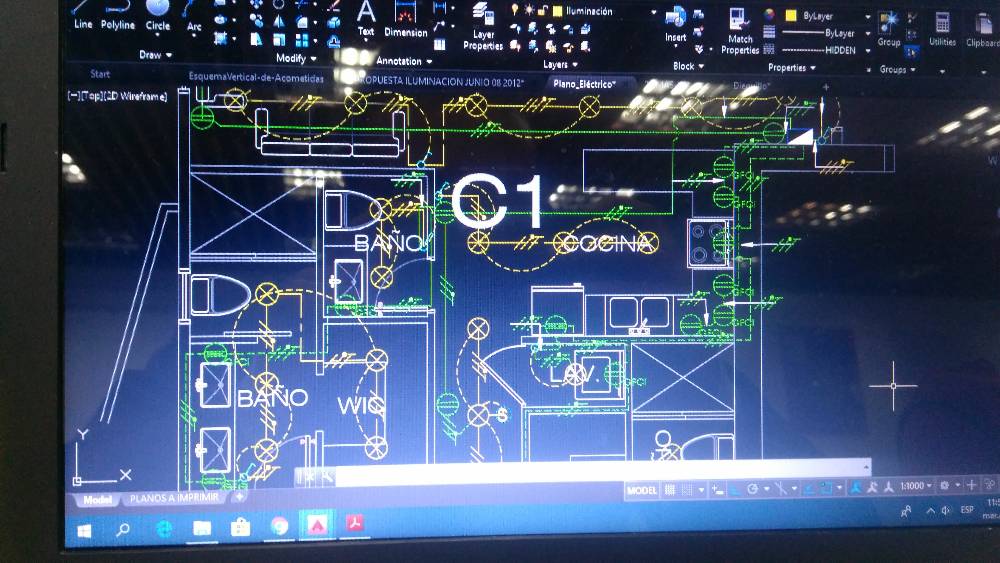Toggle polar tracking in status bar

[x=753, y=489]
